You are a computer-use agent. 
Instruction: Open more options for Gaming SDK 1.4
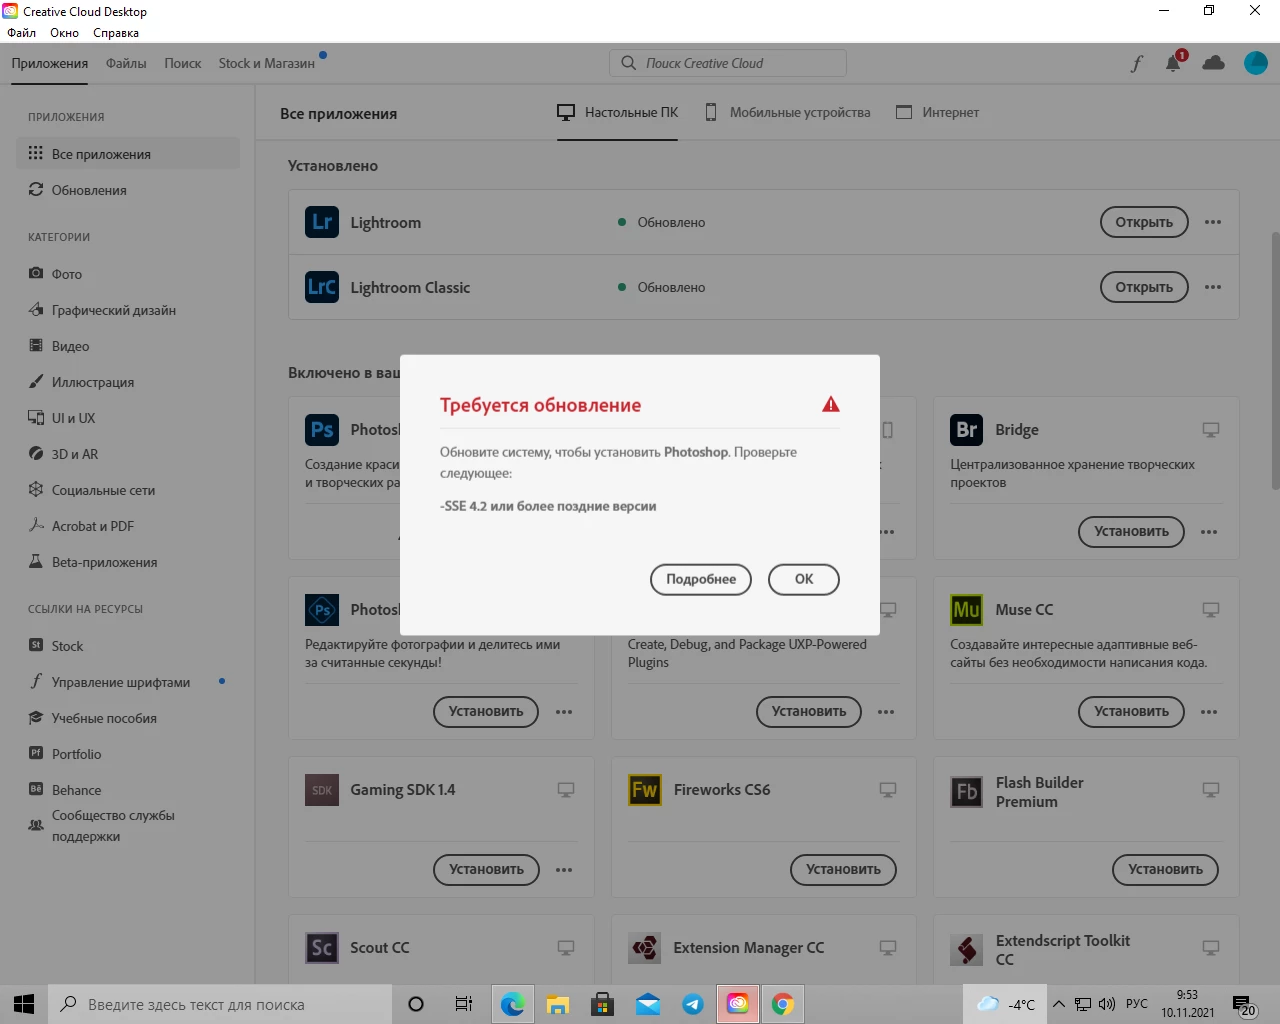click(x=564, y=870)
